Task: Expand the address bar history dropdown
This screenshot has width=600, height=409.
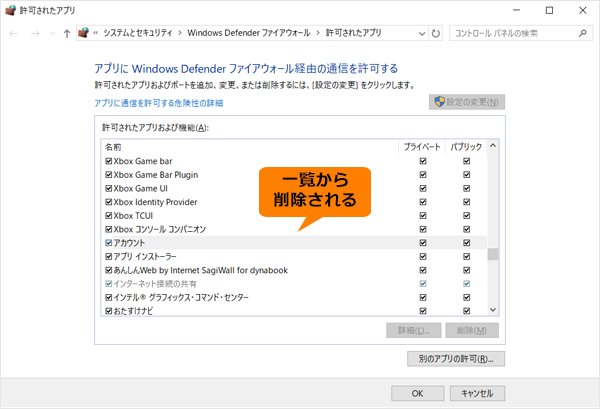Action: [422, 33]
